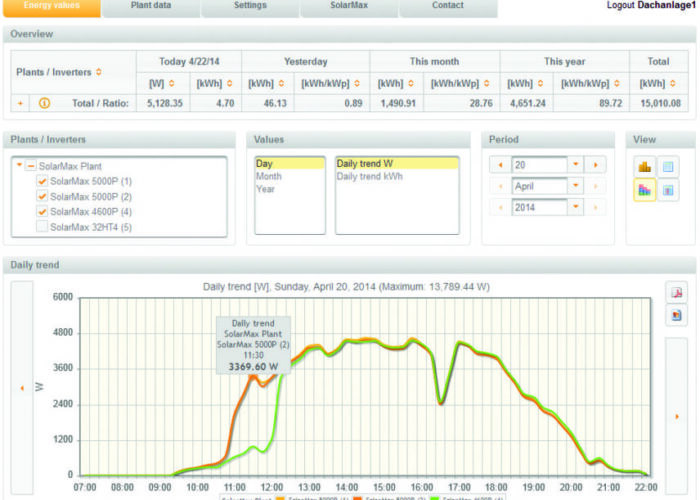This screenshot has width=700, height=500.
Task: Go to previous day in Period
Action: point(500,165)
